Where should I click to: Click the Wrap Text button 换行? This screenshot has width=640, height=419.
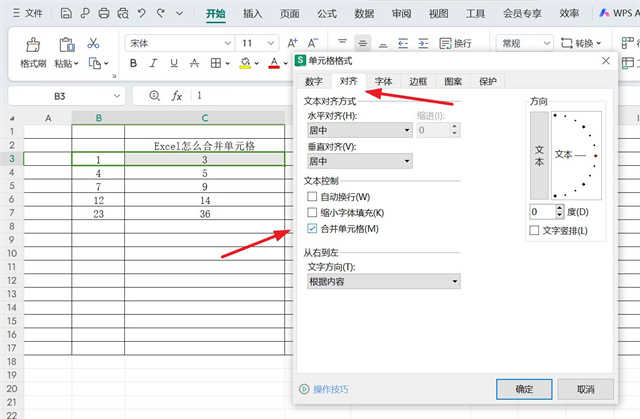[456, 43]
